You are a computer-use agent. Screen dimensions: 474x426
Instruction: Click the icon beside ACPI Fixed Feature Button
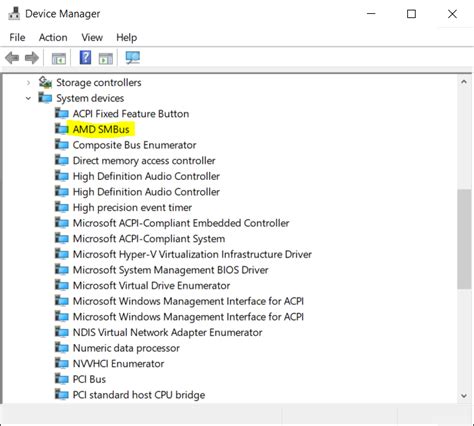(62, 114)
